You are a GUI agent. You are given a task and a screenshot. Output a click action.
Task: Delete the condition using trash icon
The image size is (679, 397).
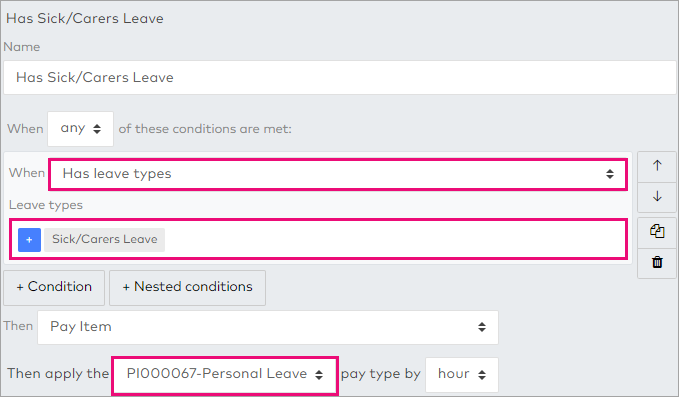point(657,262)
